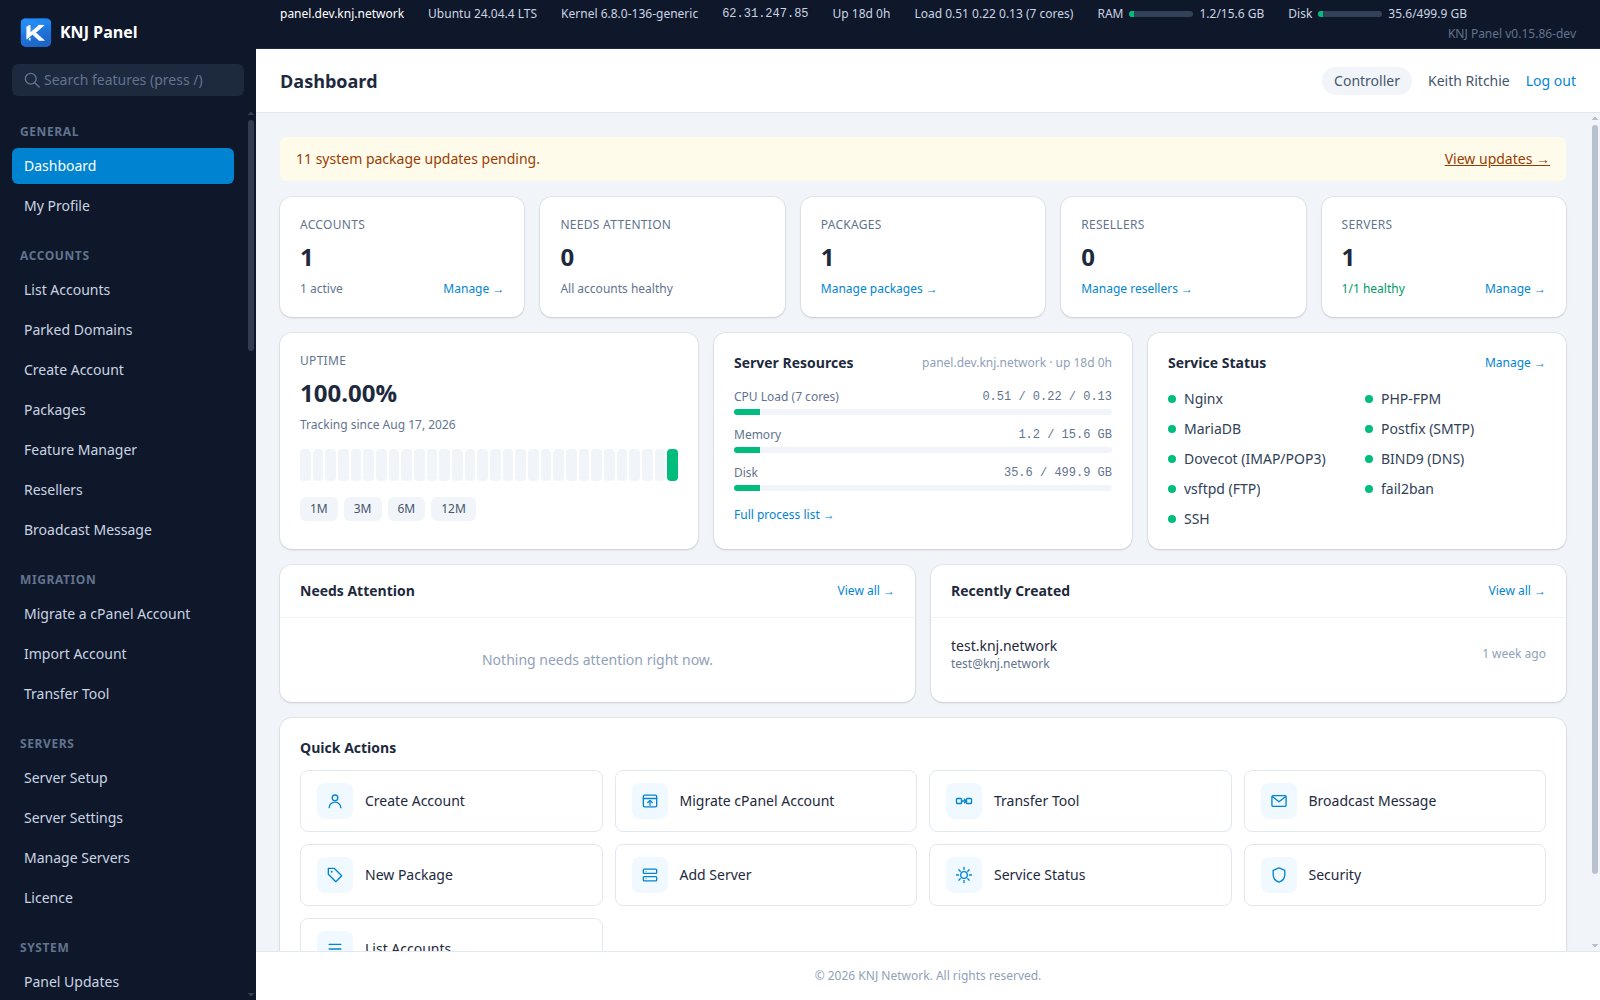Select the 1M uptime range
This screenshot has width=1600, height=1000.
pos(319,509)
